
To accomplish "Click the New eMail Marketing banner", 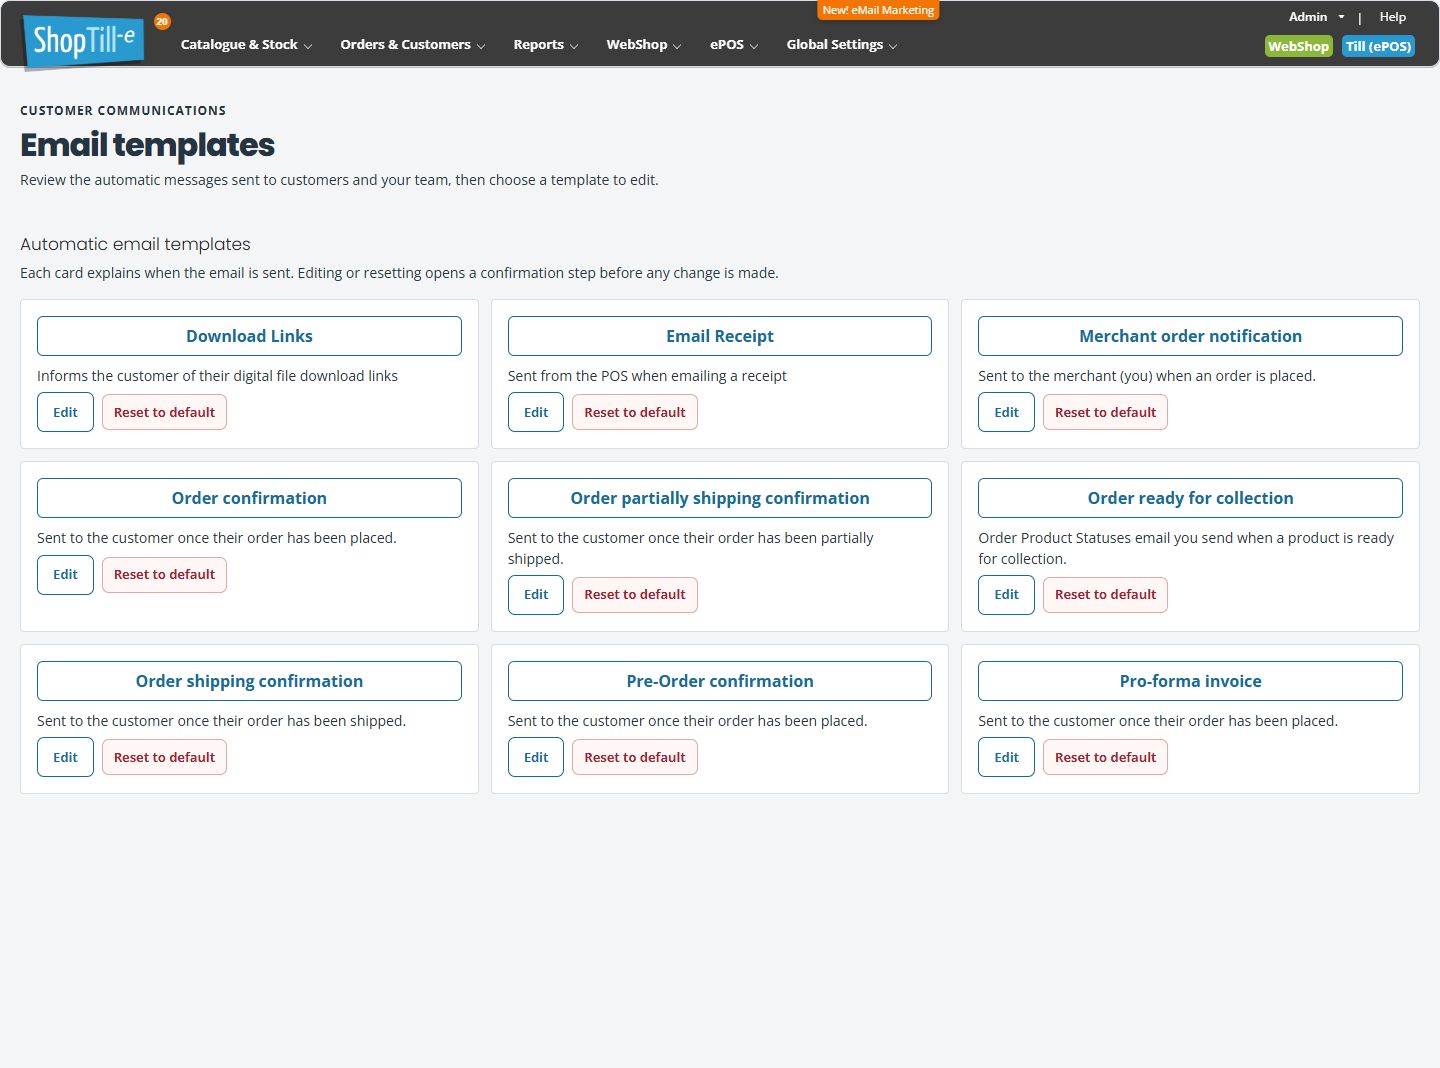I will click(878, 10).
